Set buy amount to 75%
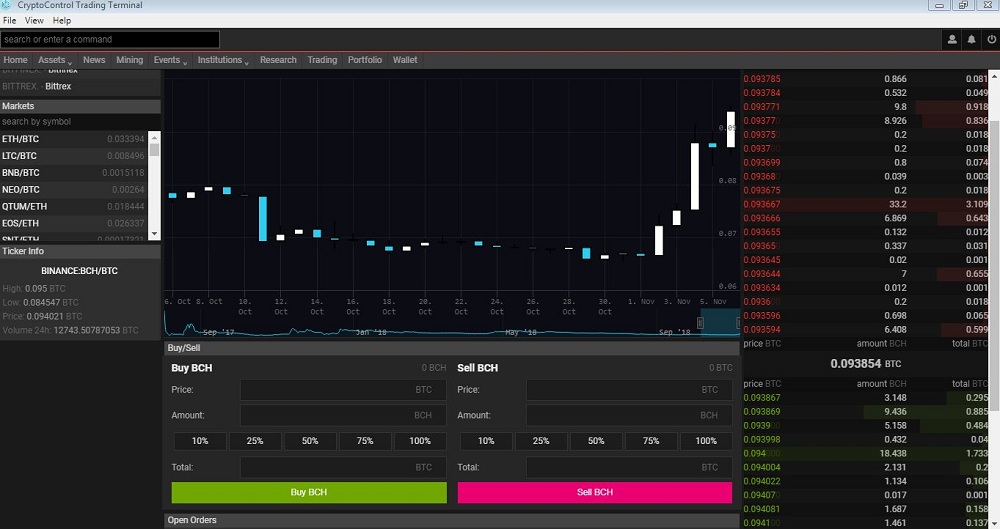1000x529 pixels. point(365,441)
